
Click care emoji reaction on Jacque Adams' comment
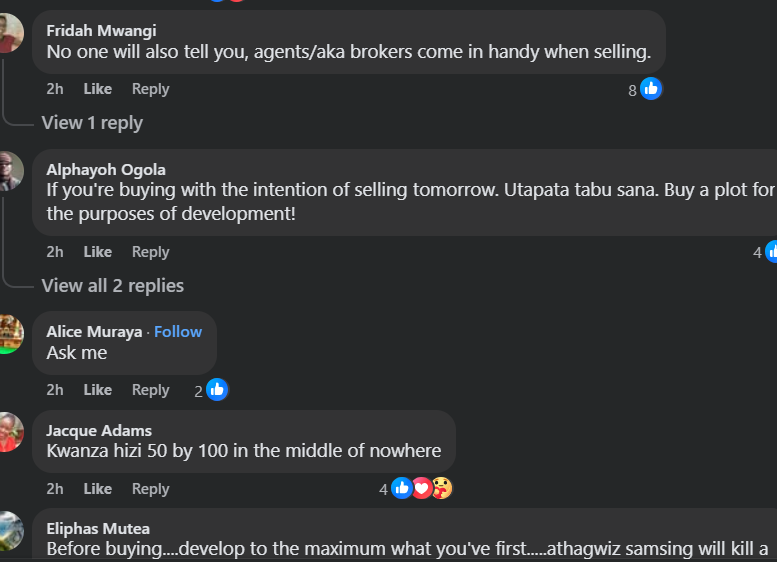[441, 488]
